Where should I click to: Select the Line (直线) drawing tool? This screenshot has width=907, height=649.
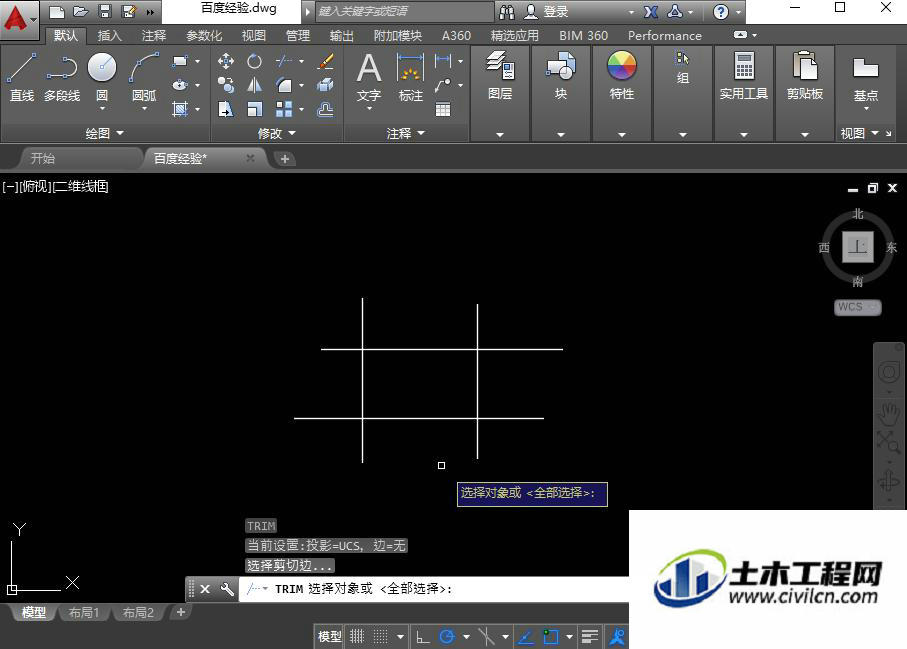21,77
